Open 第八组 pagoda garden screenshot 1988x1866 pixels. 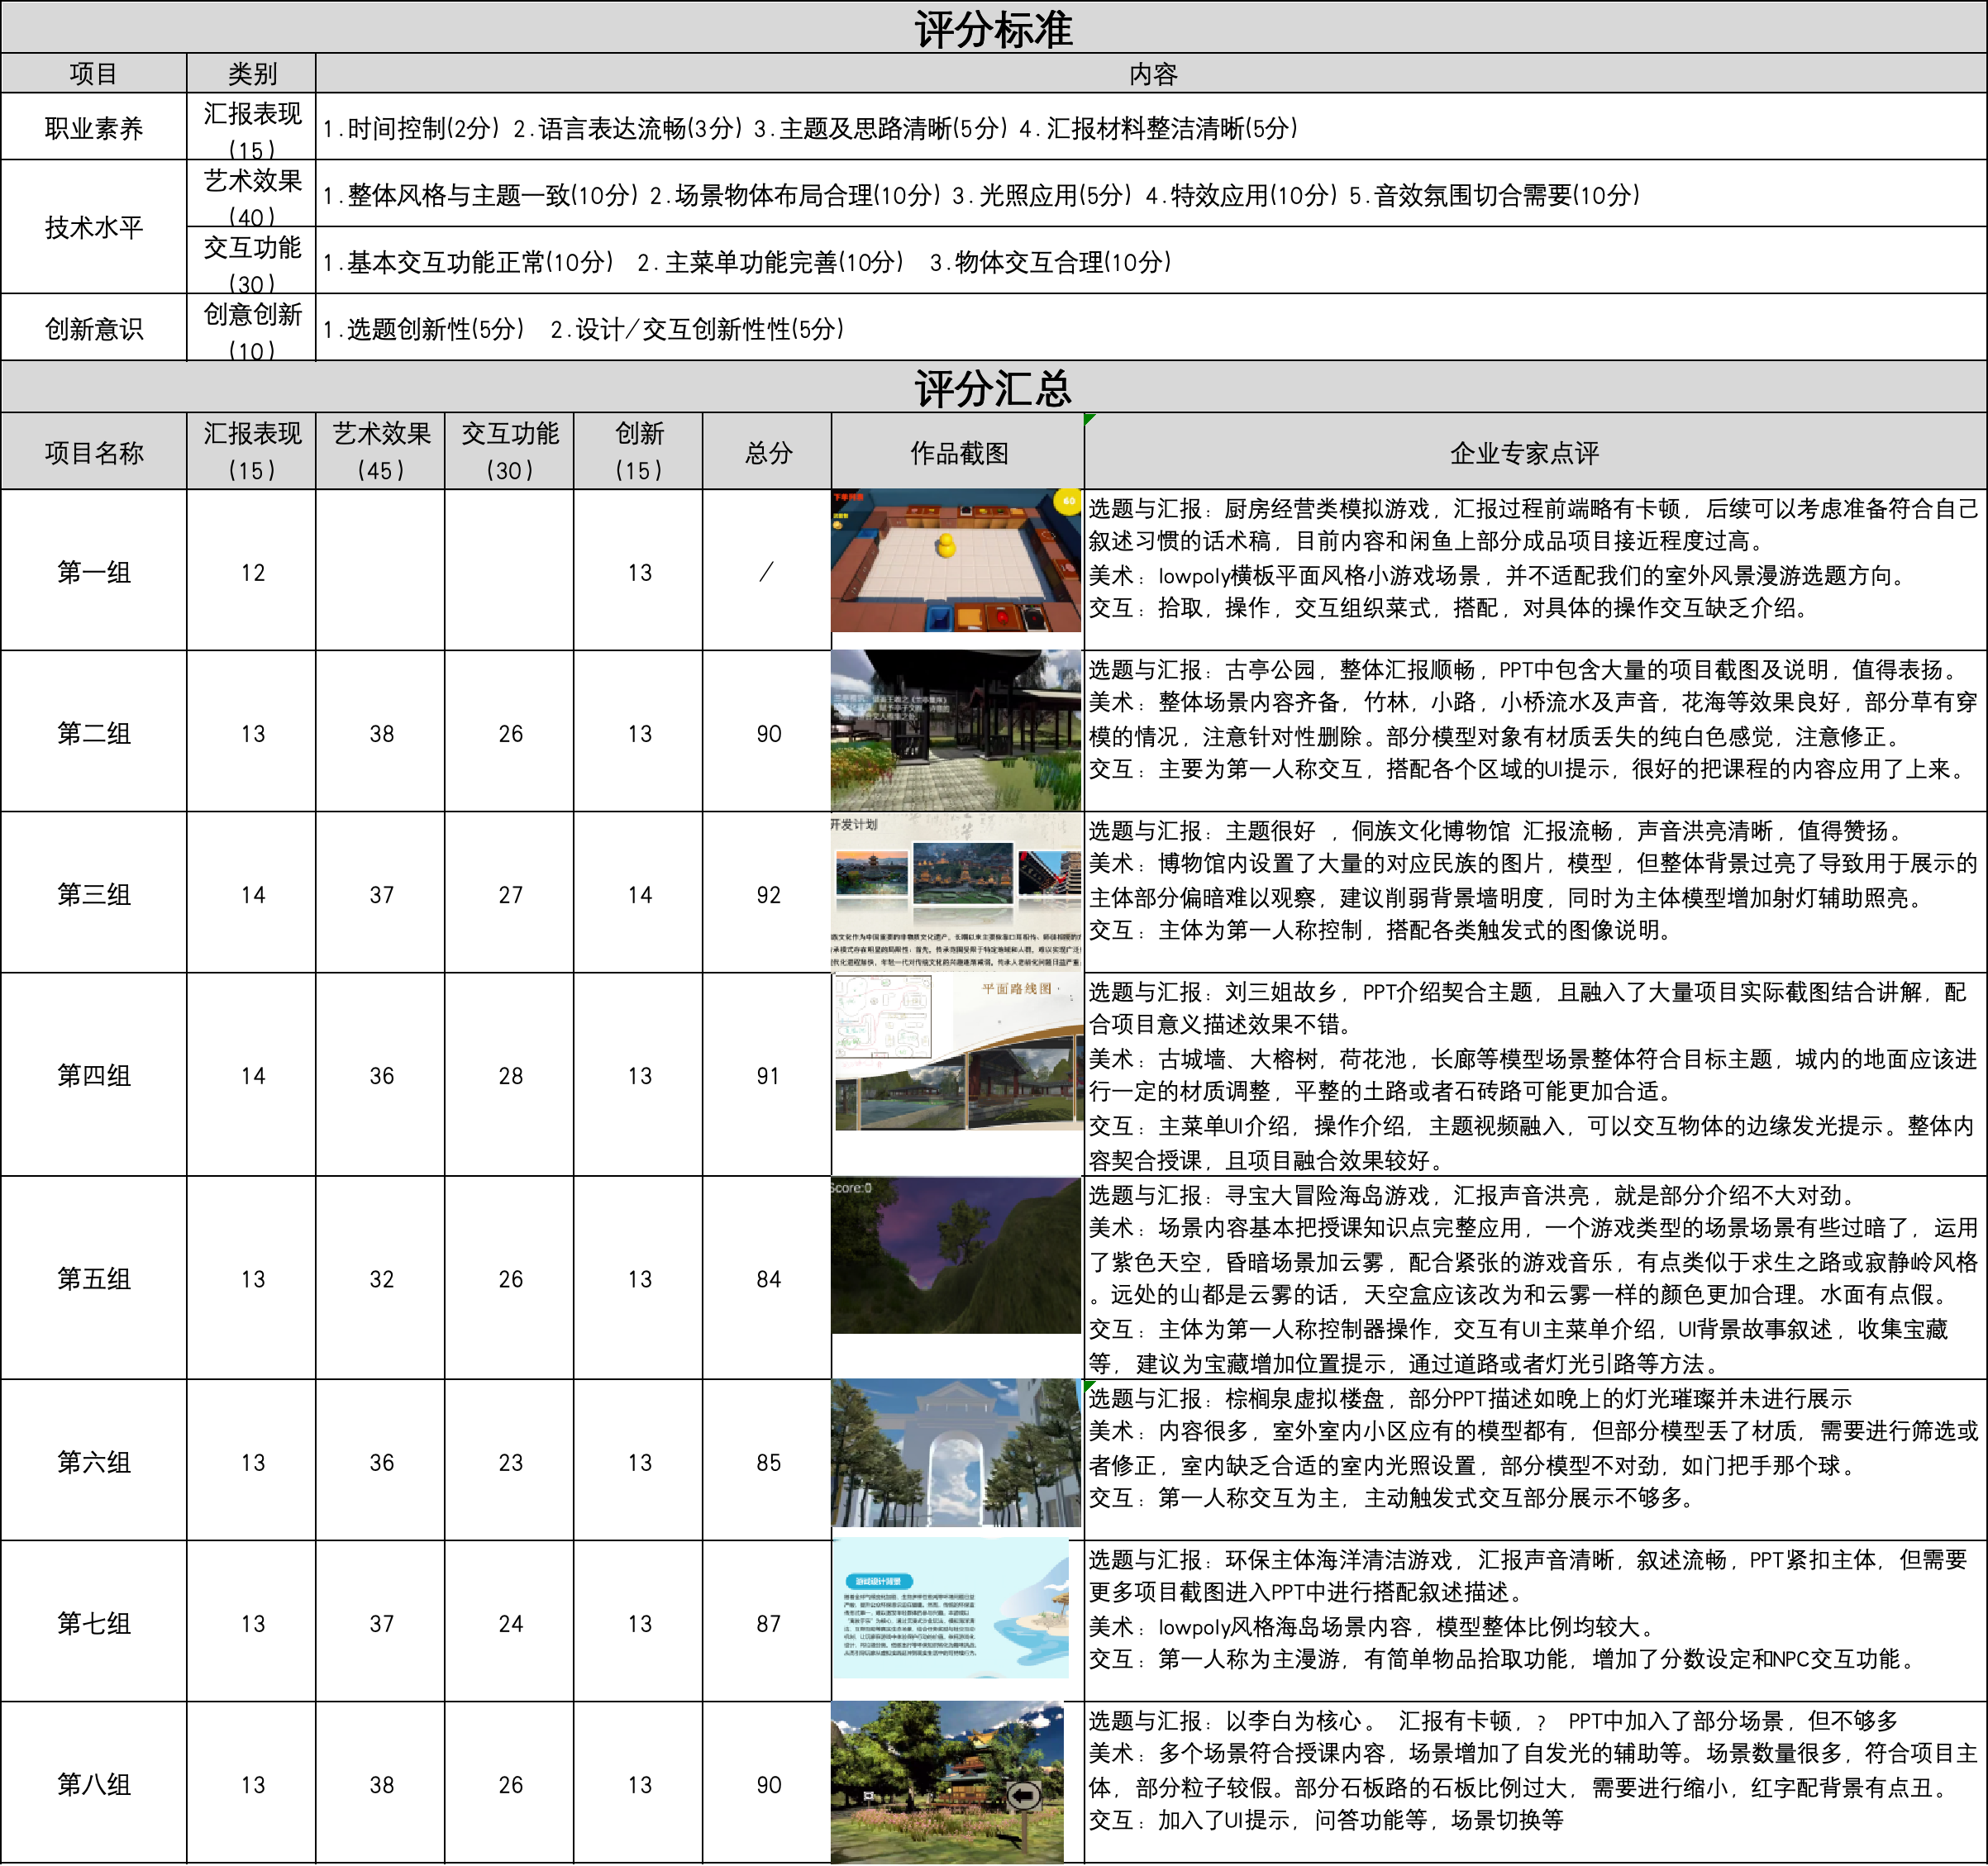[948, 1782]
